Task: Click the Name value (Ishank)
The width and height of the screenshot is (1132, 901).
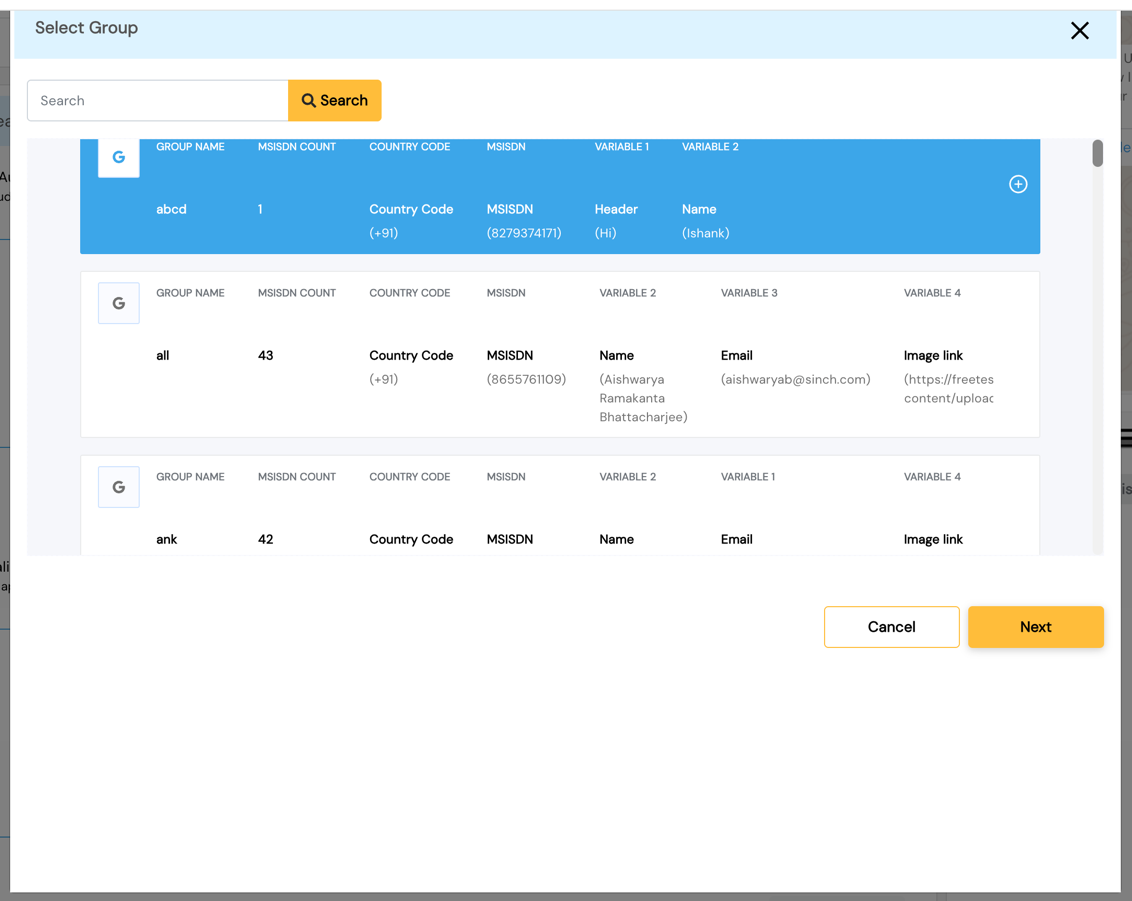Action: [x=705, y=233]
